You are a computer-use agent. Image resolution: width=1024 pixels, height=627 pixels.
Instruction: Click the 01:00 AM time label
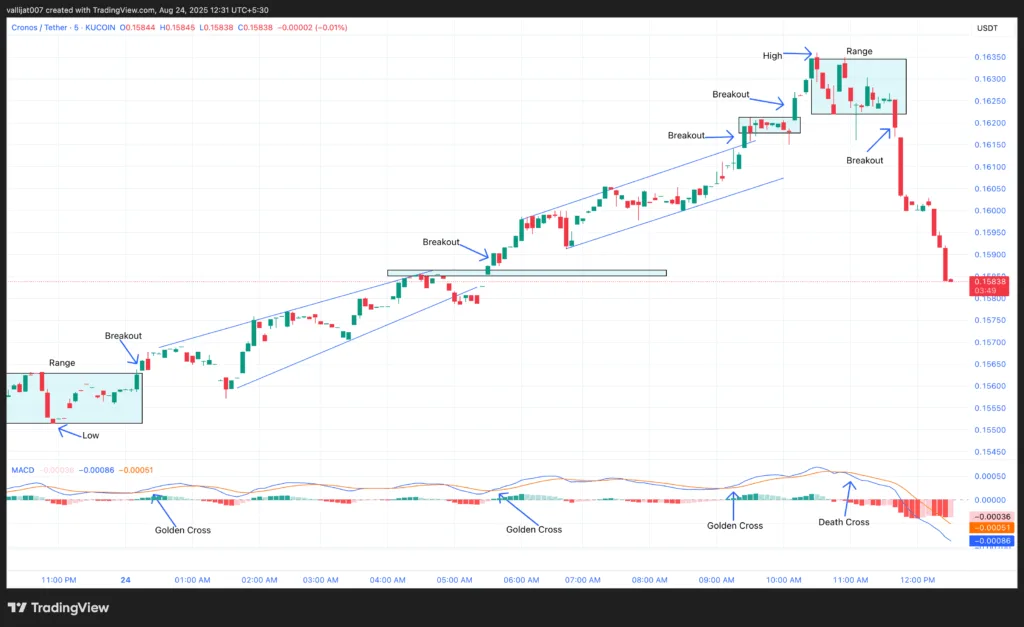[192, 579]
